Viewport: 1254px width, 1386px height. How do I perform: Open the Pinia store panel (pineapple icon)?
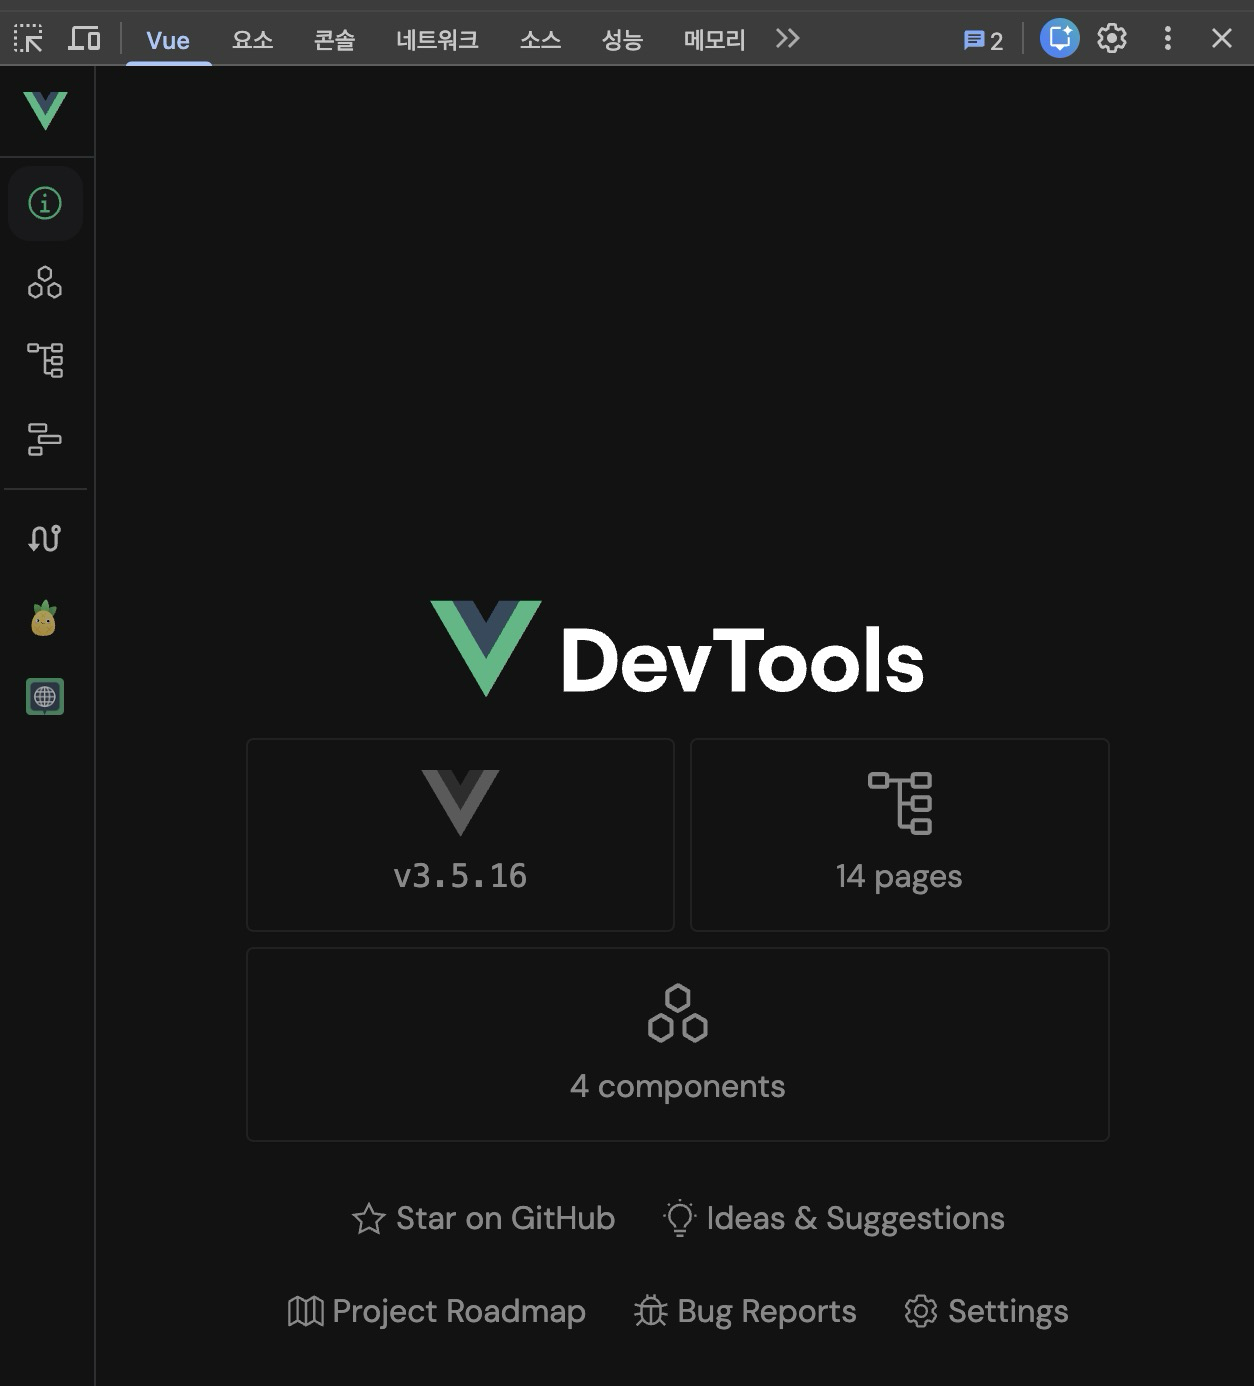click(x=45, y=618)
